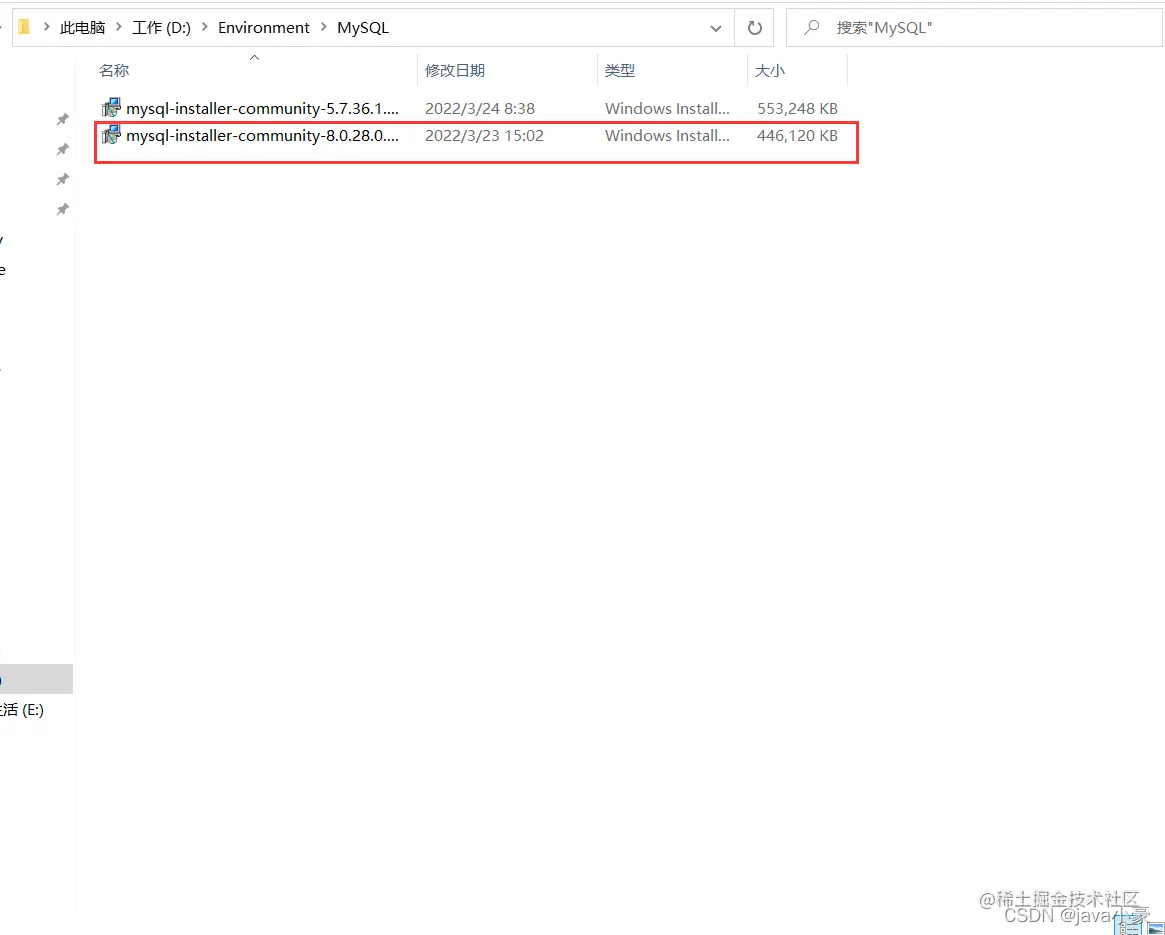This screenshot has width=1165, height=935.
Task: Click date 2022/3/24 8:38
Action: click(x=480, y=109)
